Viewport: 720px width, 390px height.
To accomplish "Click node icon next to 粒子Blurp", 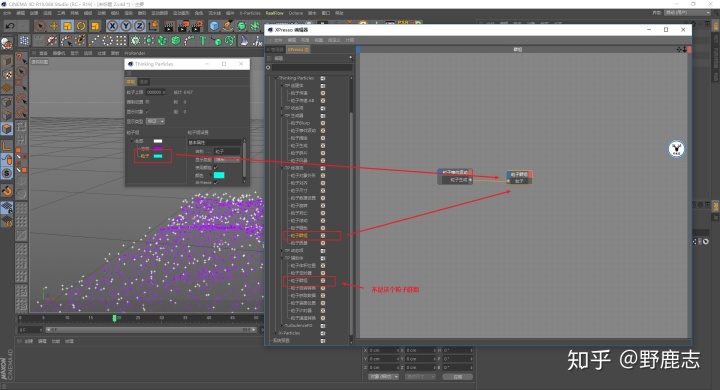I will [x=323, y=123].
